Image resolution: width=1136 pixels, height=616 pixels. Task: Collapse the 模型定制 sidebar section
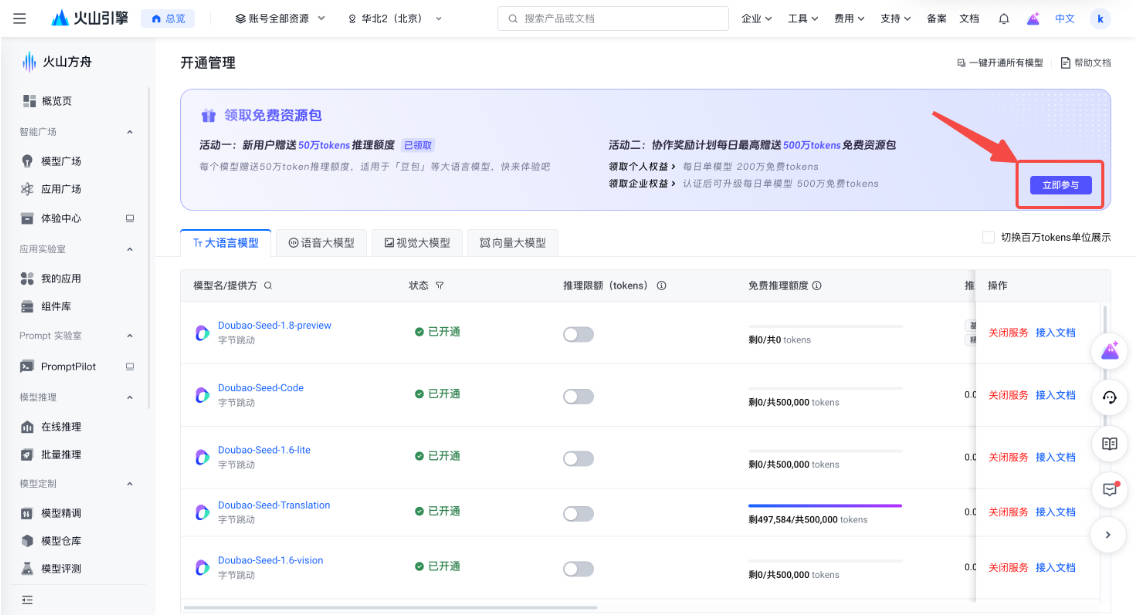pyautogui.click(x=130, y=483)
